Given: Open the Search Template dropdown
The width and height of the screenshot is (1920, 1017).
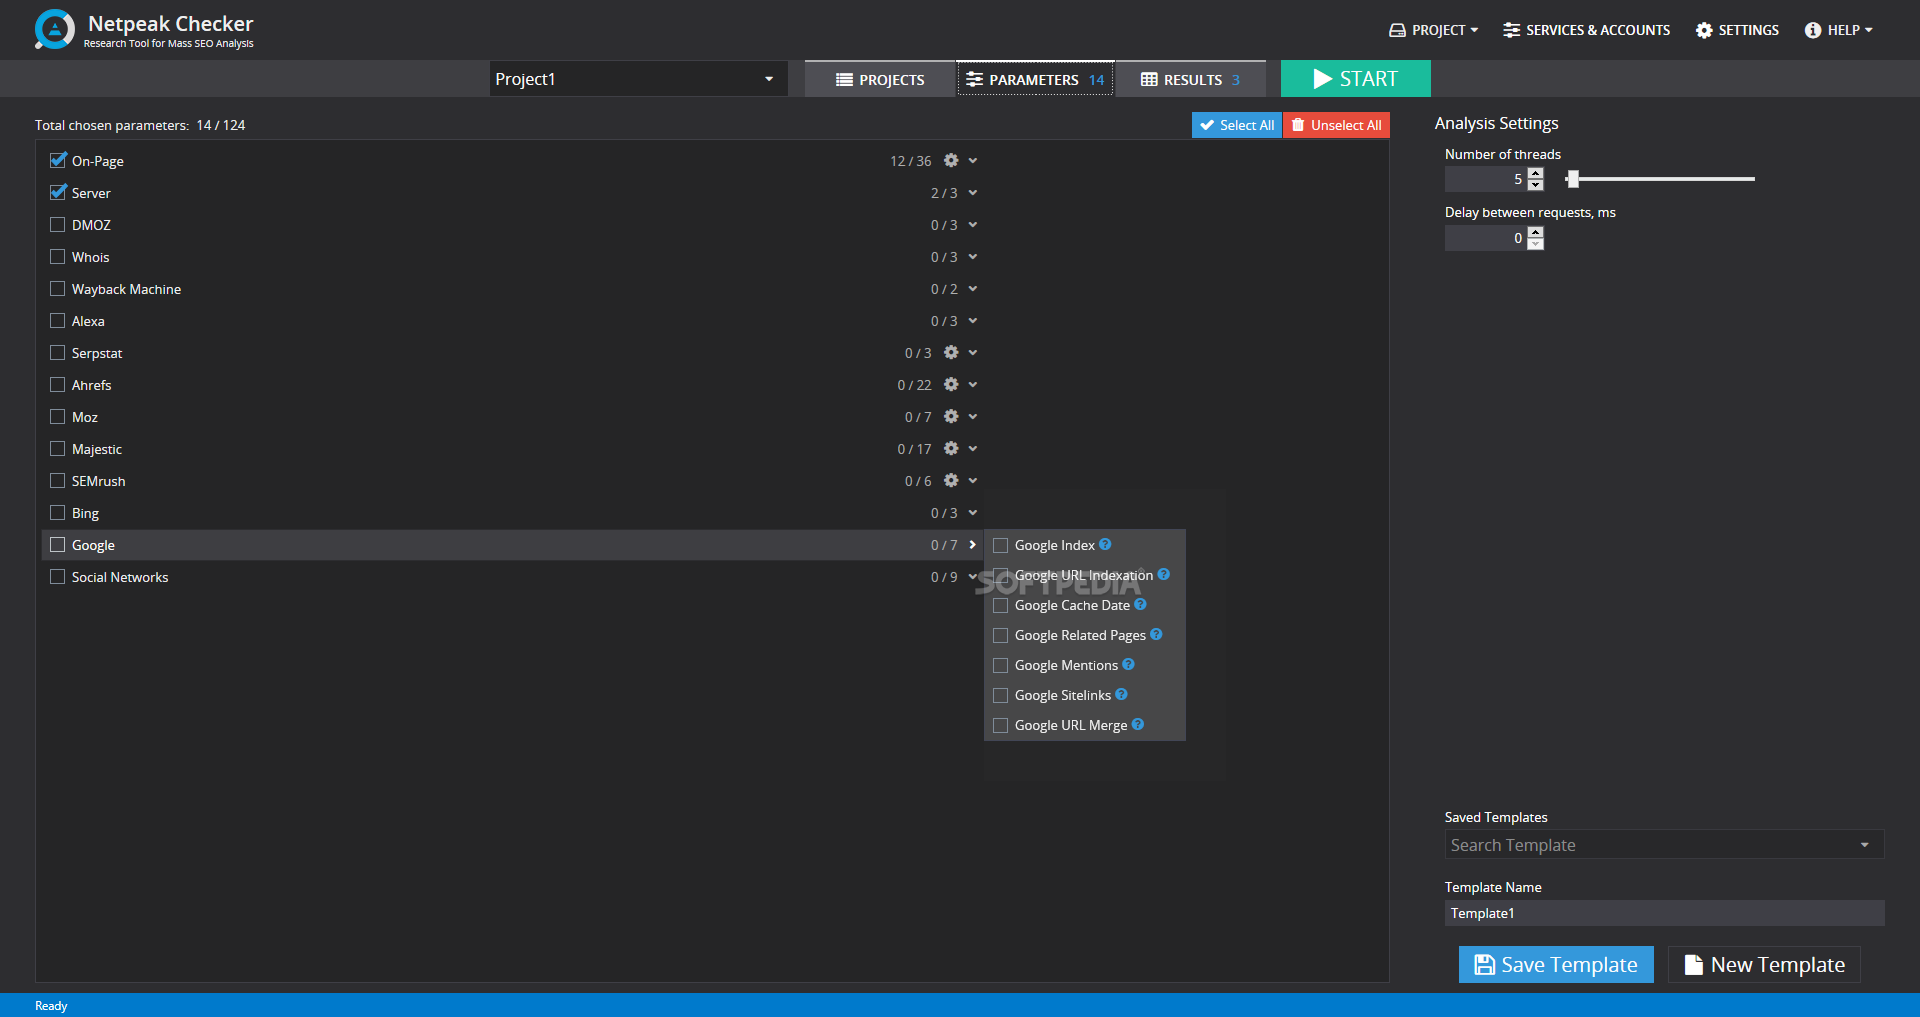Looking at the screenshot, I should point(1664,845).
